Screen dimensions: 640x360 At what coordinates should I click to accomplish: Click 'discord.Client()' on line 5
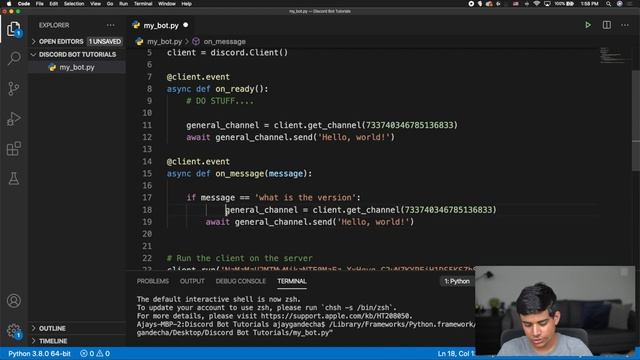click(249, 53)
